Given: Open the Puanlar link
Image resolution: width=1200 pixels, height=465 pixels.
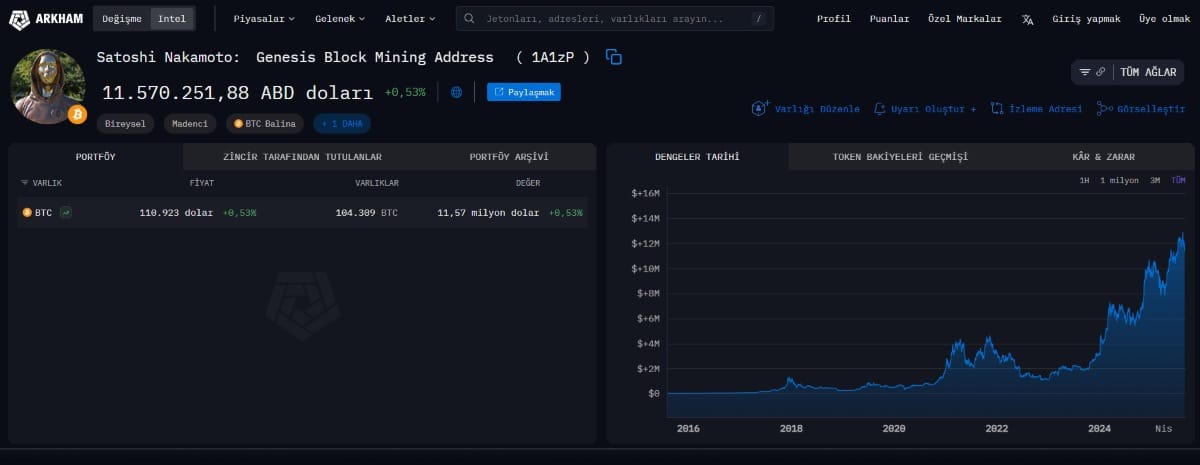Looking at the screenshot, I should pyautogui.click(x=889, y=19).
